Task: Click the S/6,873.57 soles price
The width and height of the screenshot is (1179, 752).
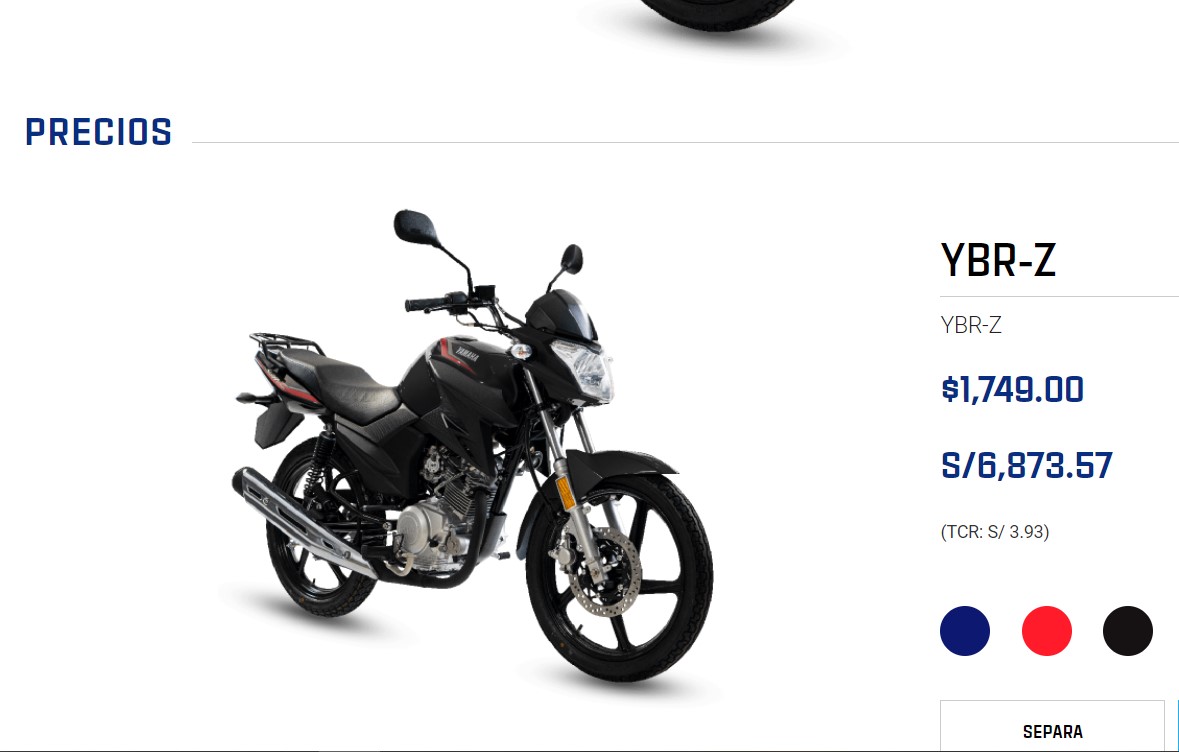Action: (x=1026, y=465)
